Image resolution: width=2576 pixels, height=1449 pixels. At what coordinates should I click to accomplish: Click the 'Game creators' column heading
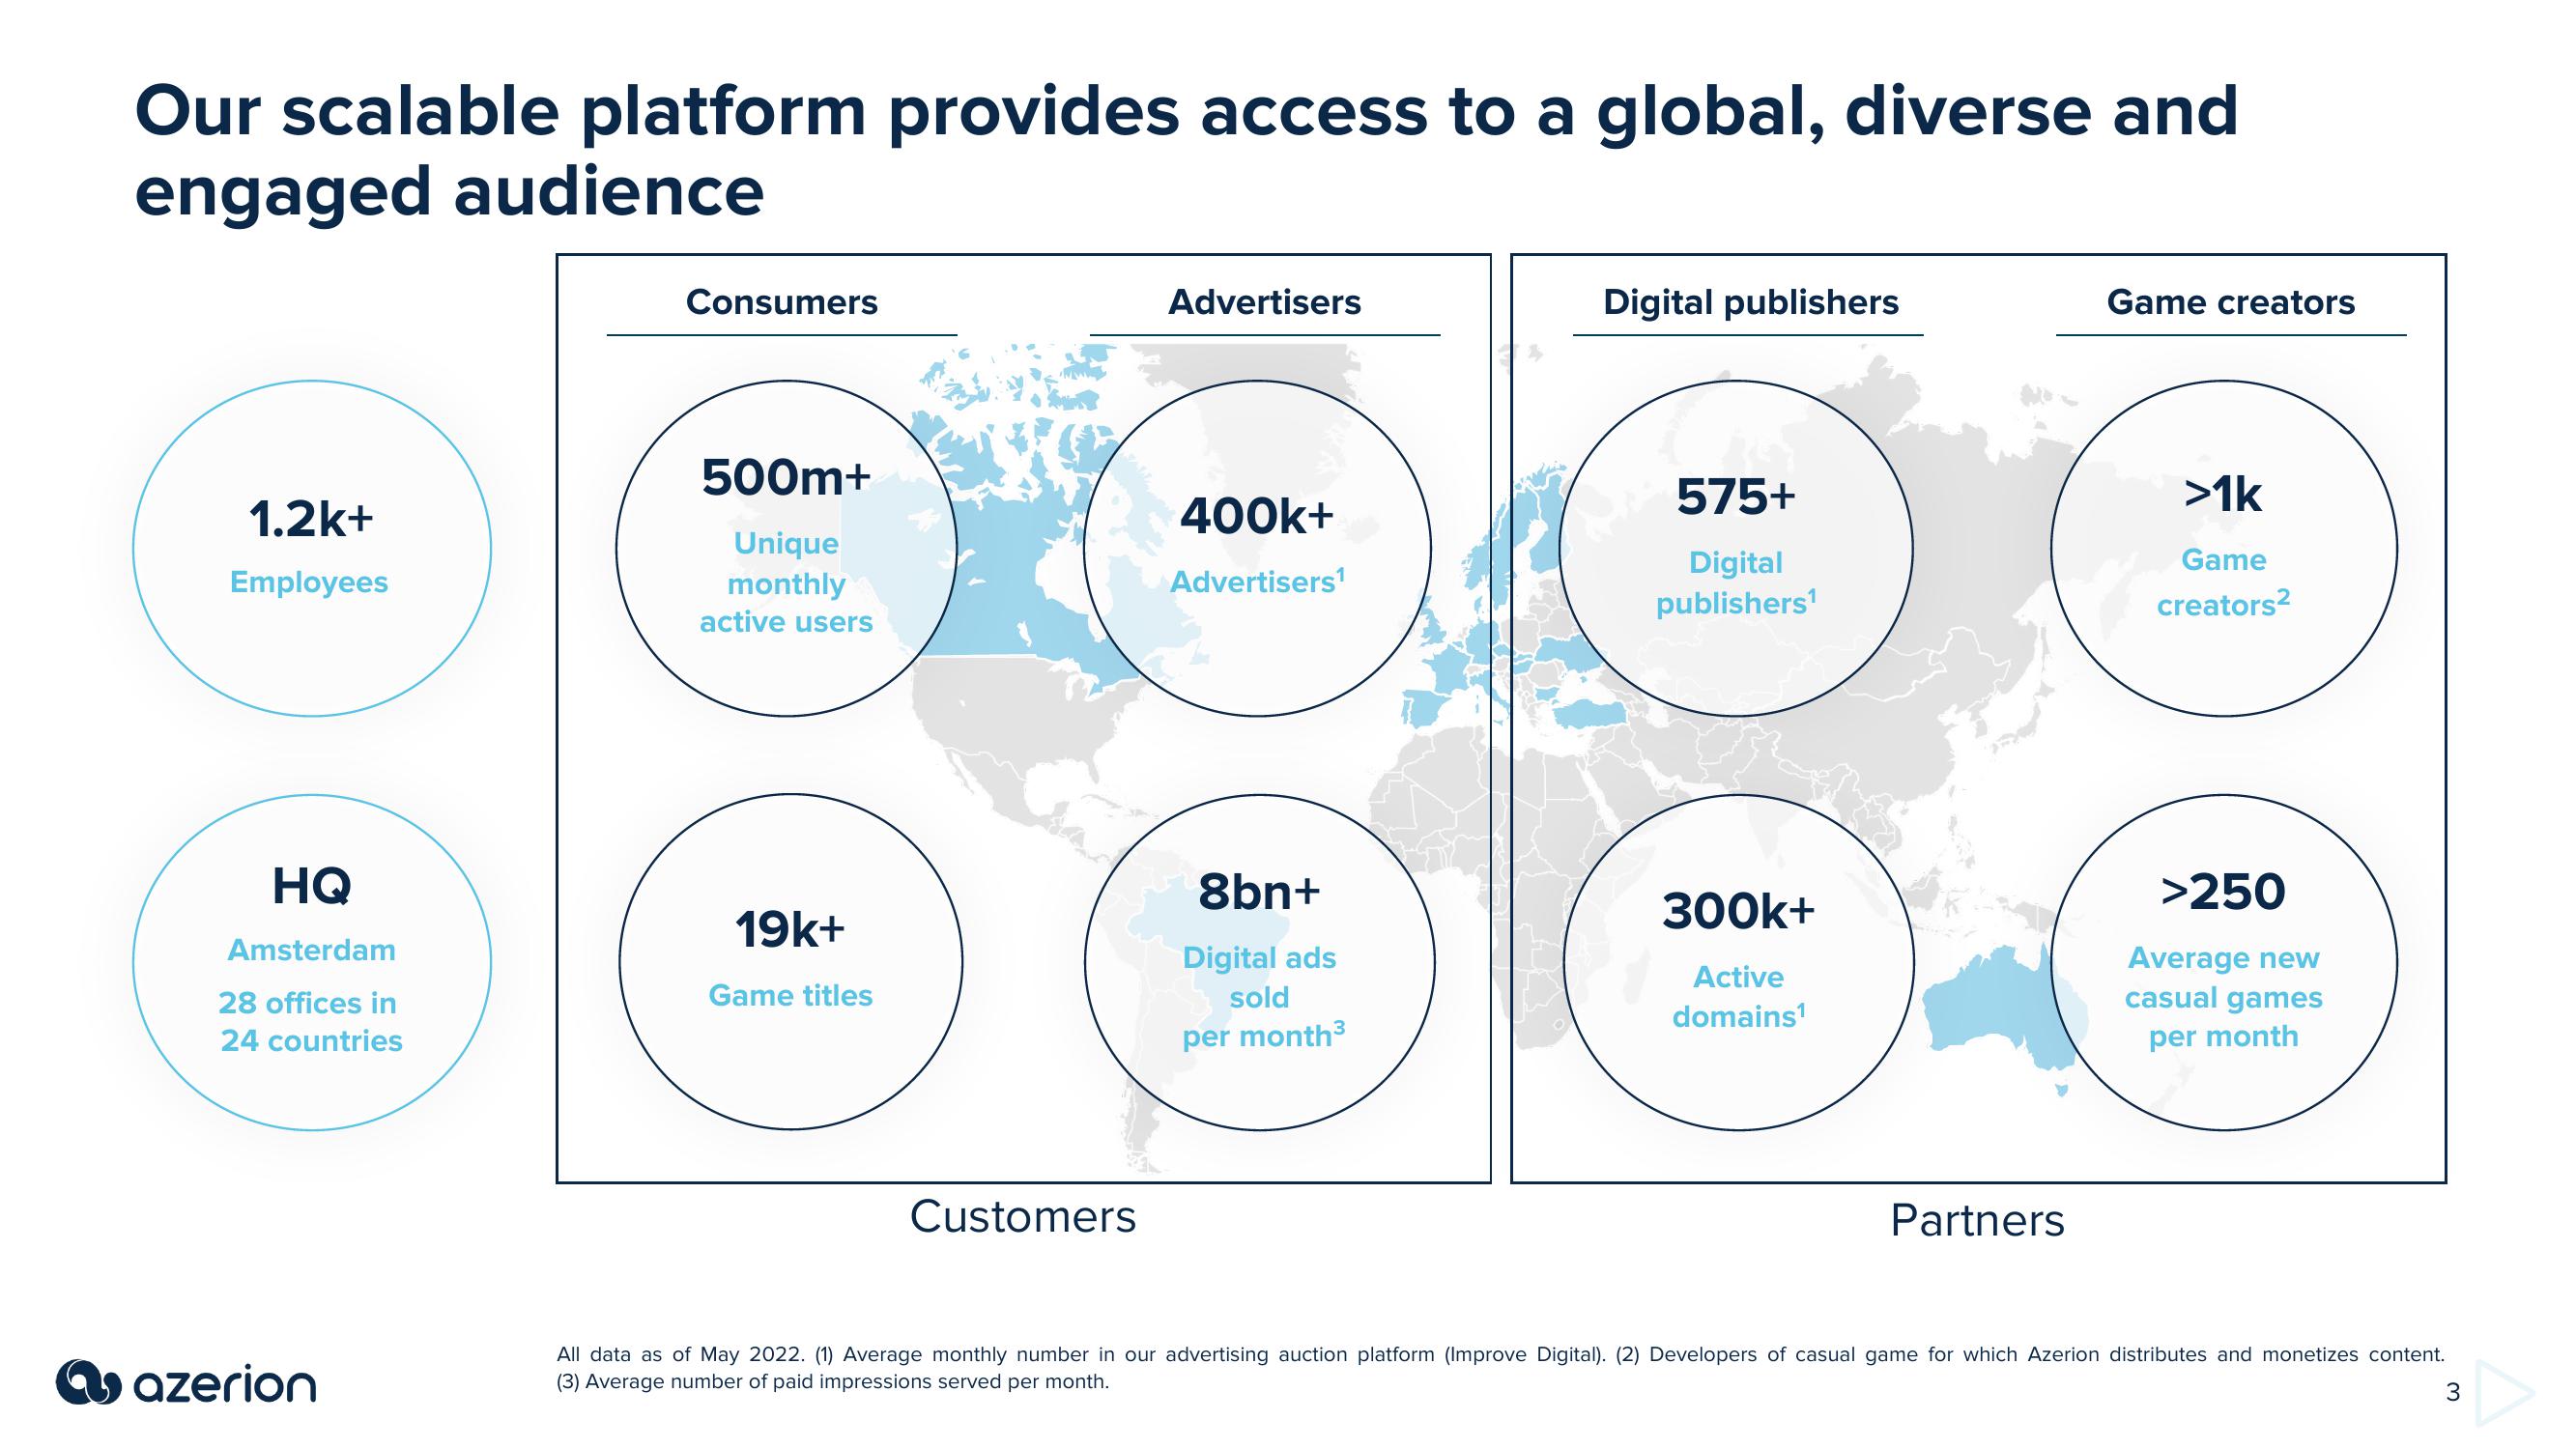click(x=2230, y=302)
